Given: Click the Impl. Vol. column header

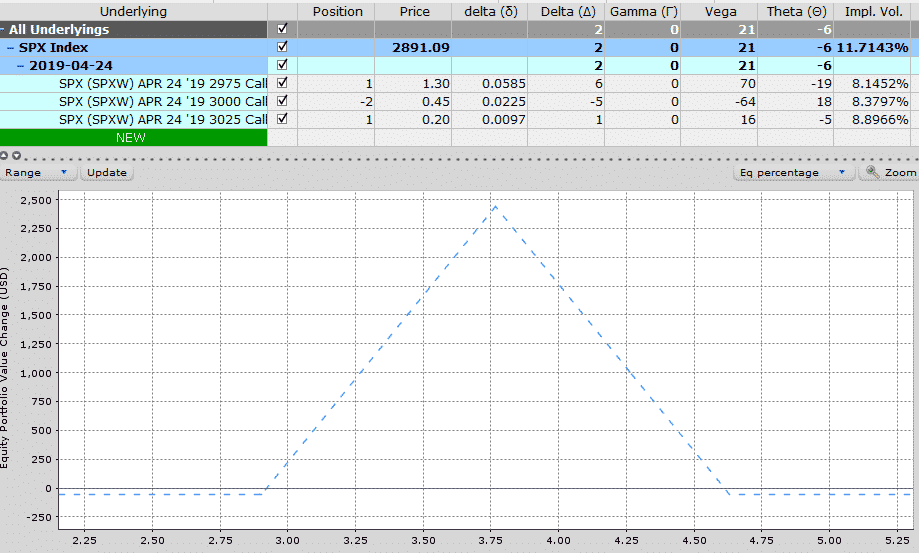Looking at the screenshot, I should click(x=875, y=11).
